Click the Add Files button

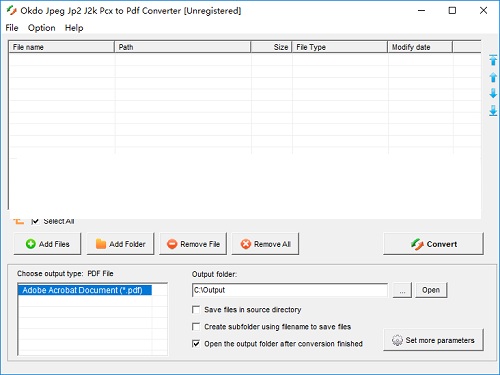click(x=47, y=244)
